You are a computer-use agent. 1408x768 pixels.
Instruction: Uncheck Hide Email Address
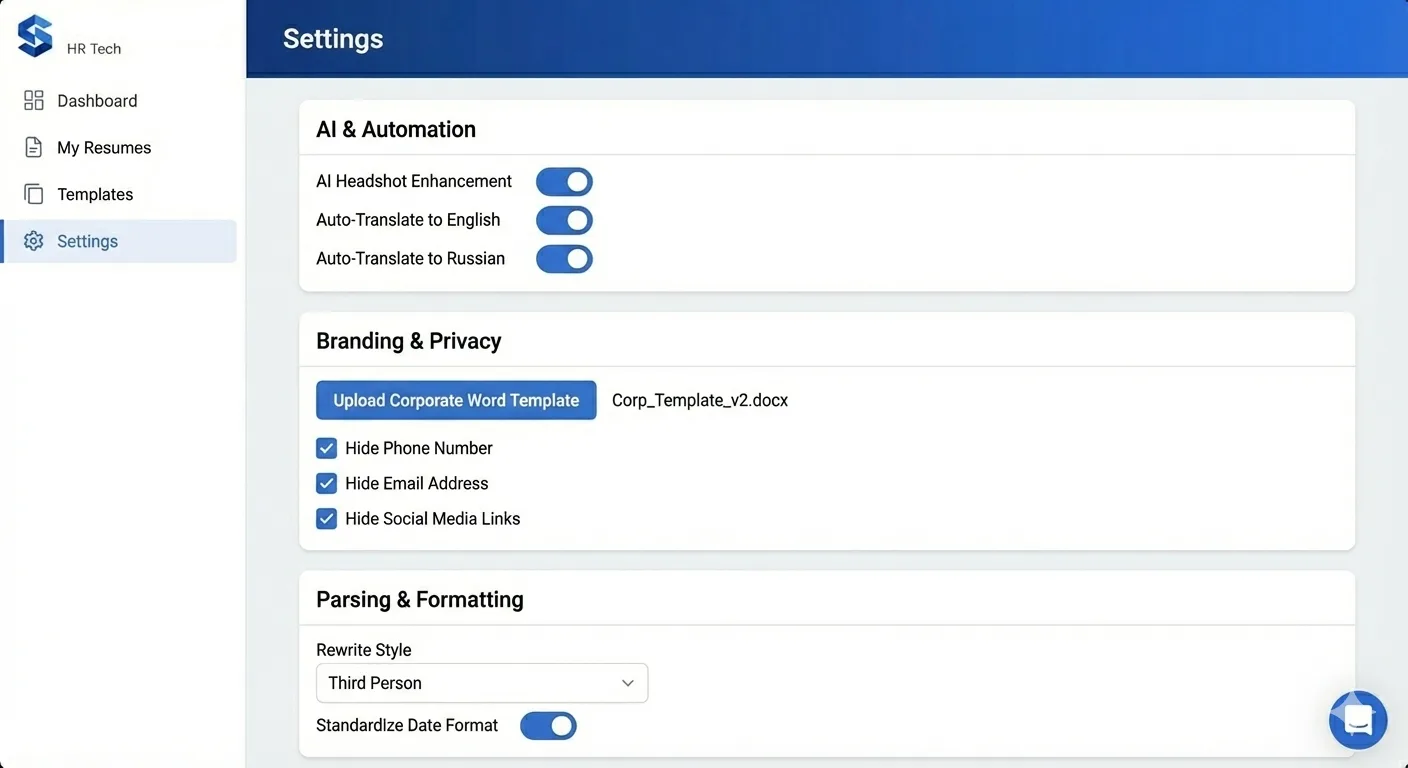tap(326, 483)
